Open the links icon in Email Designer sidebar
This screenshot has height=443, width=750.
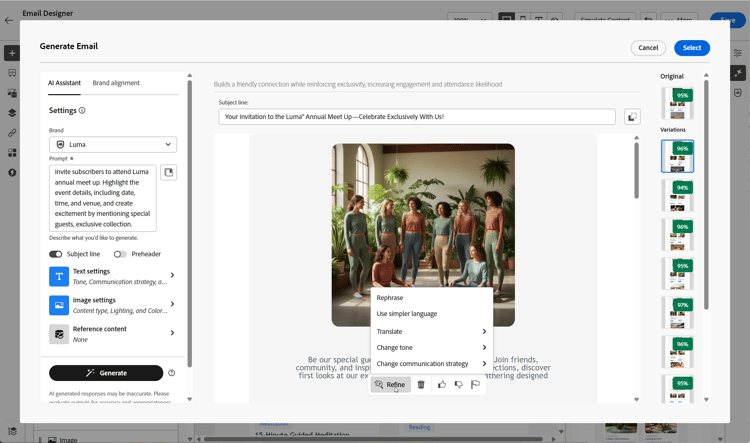tap(12, 133)
